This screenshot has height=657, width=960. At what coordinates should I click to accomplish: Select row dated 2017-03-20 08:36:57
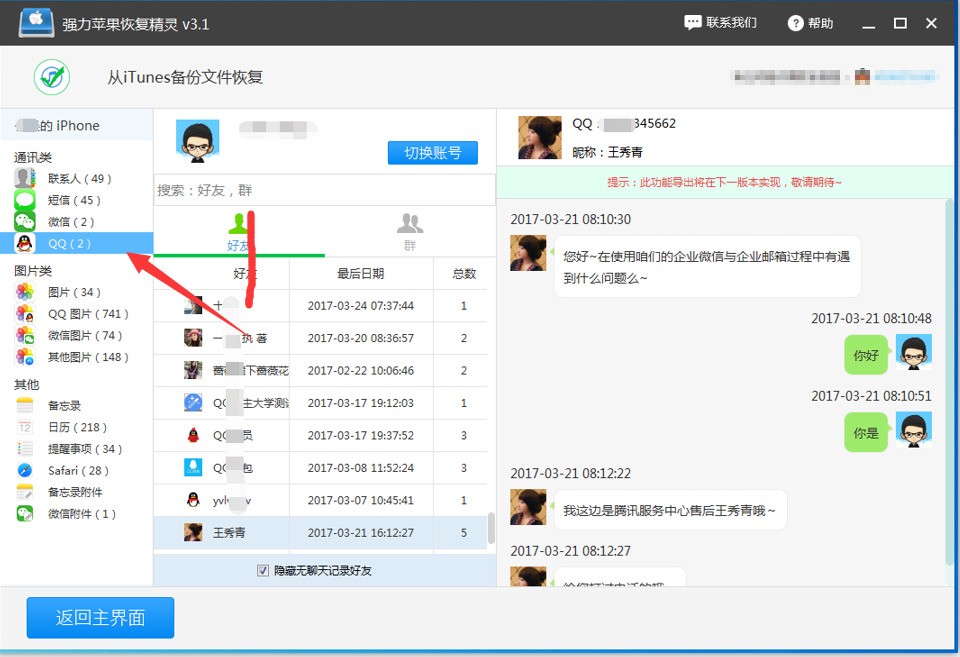[320, 338]
